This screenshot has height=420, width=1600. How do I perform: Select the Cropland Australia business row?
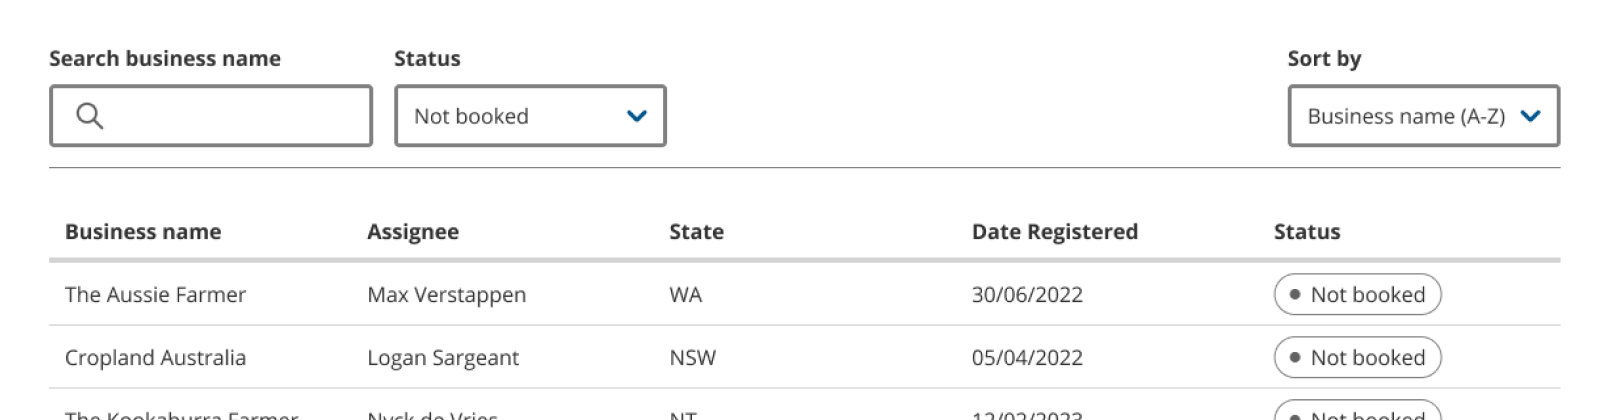[x=155, y=358]
